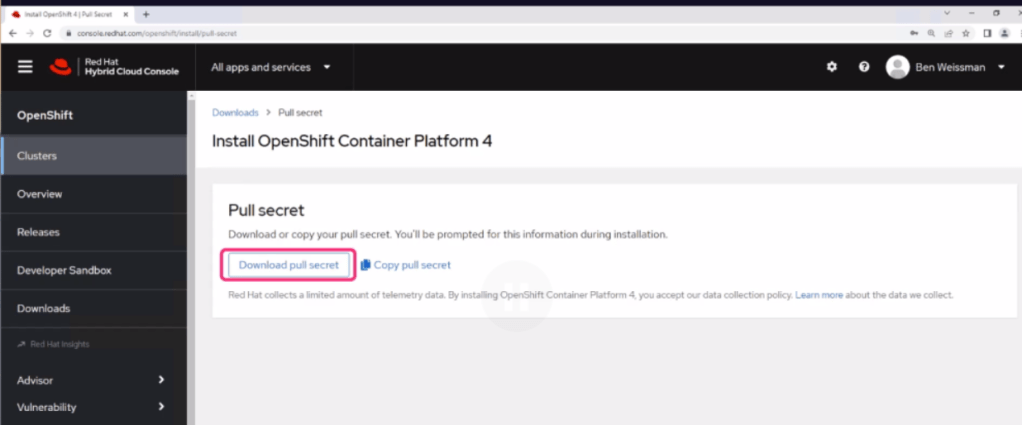Open the hamburger navigation menu

click(25, 67)
